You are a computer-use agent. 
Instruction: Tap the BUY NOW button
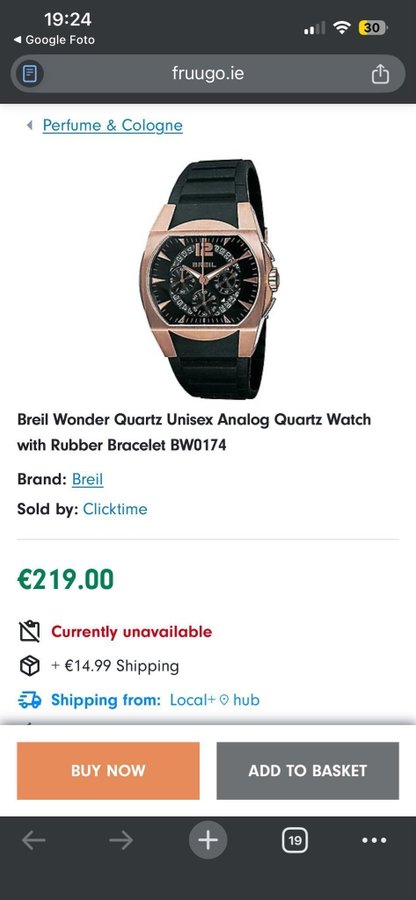point(108,770)
